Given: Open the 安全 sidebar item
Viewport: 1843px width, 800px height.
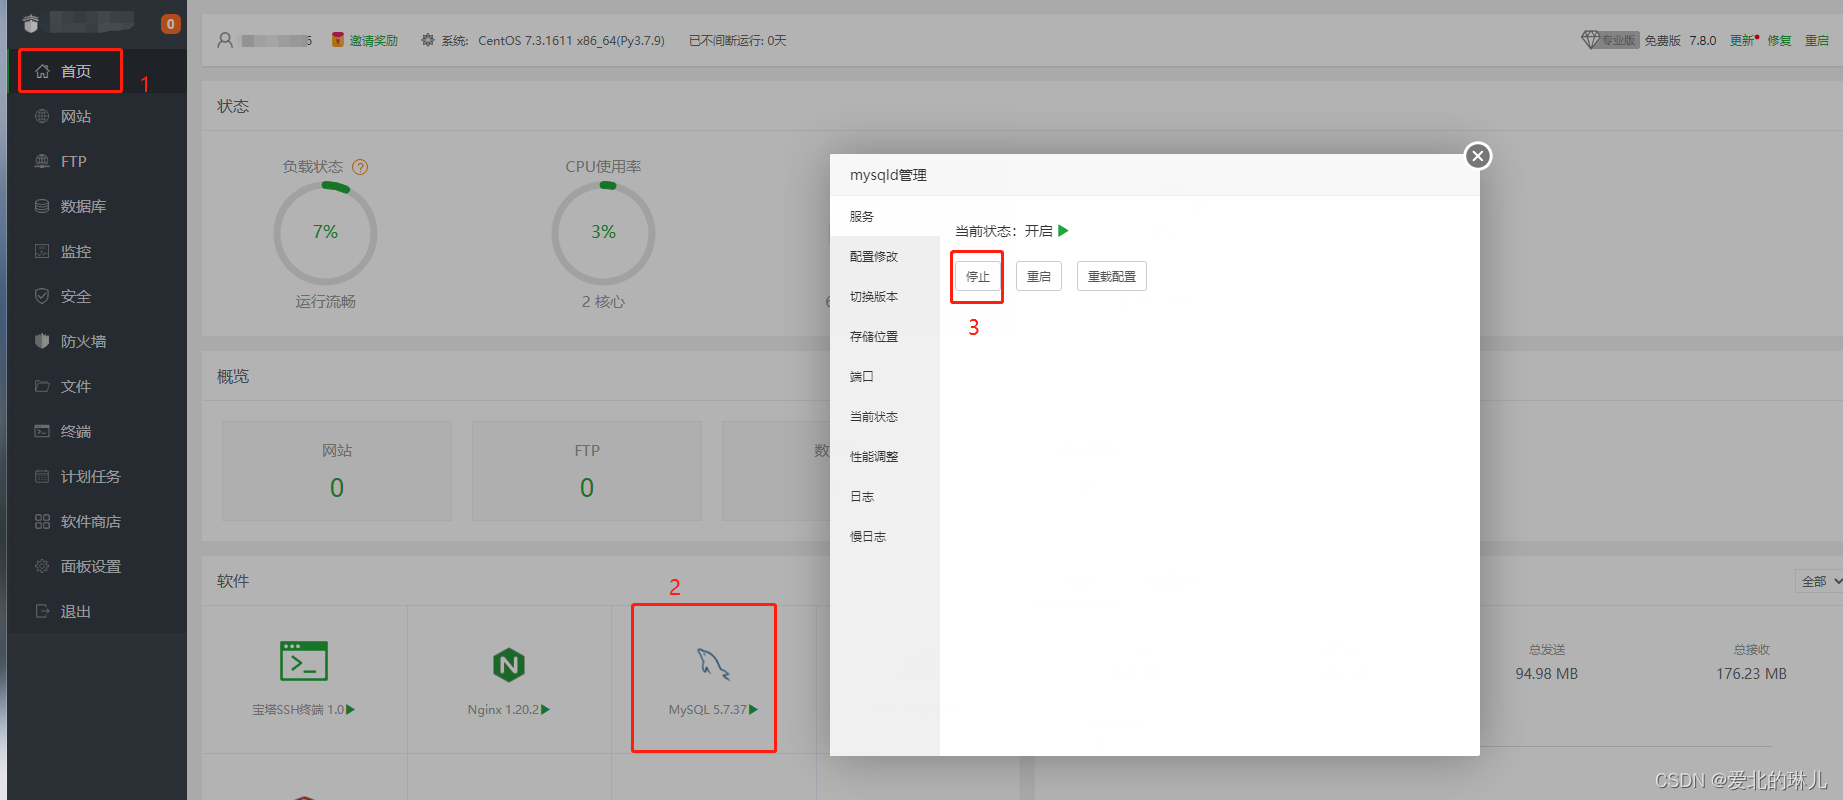Looking at the screenshot, I should [97, 296].
